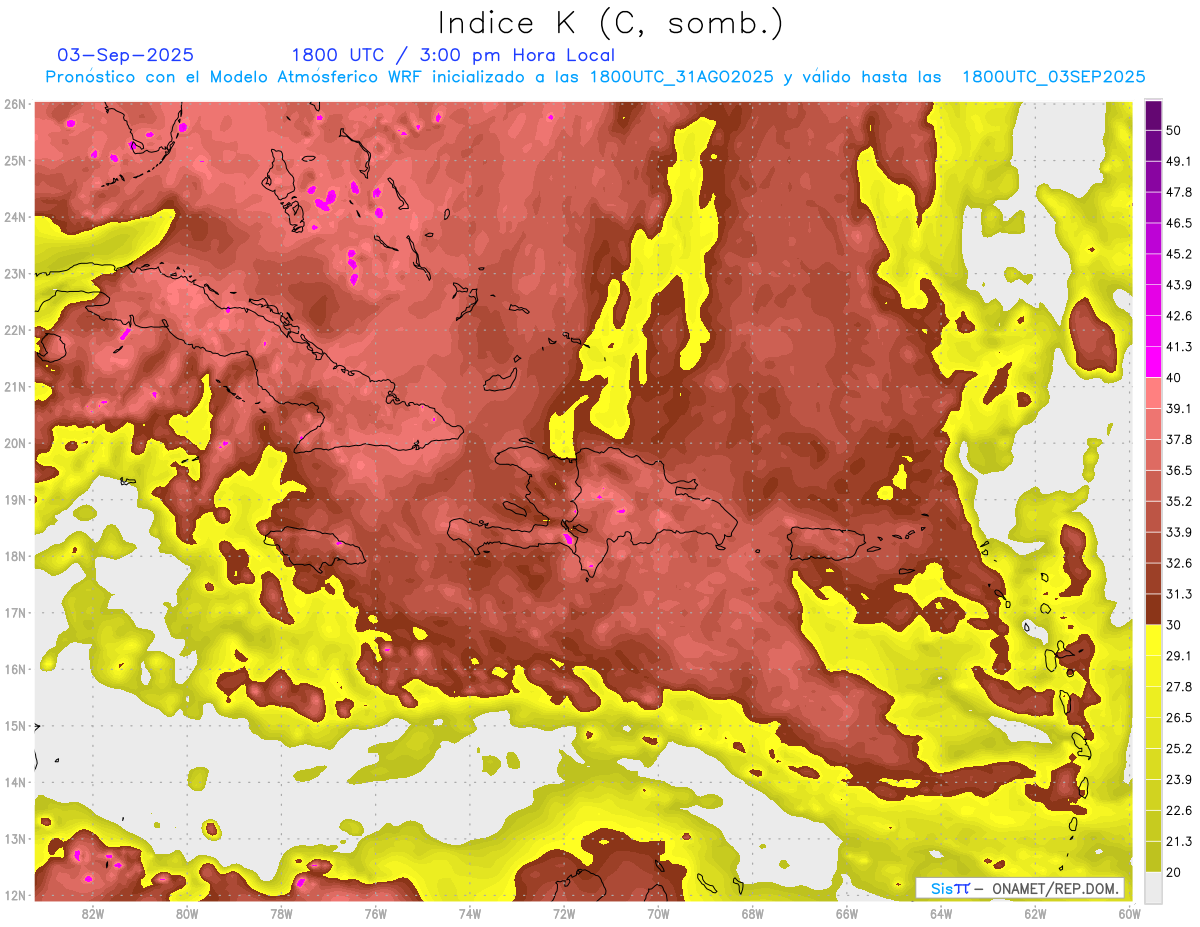Click the "64W" longitude axis label
Viewport: 1200px width, 927px height.
[940, 913]
